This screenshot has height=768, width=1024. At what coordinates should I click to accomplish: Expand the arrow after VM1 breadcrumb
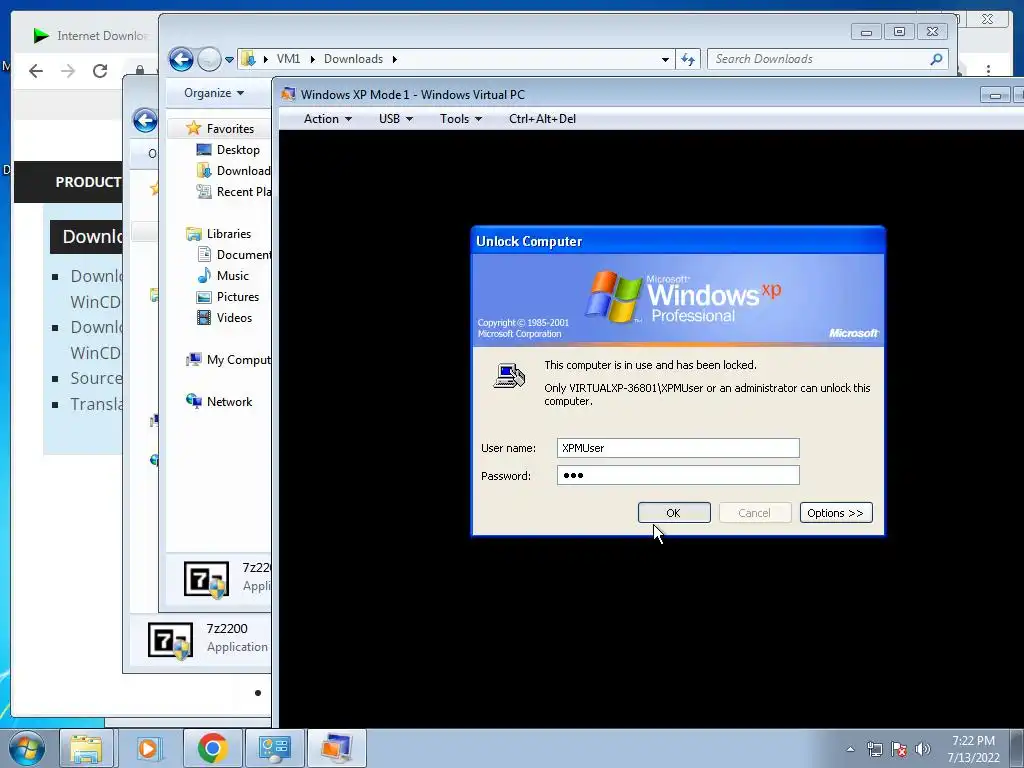click(x=312, y=59)
